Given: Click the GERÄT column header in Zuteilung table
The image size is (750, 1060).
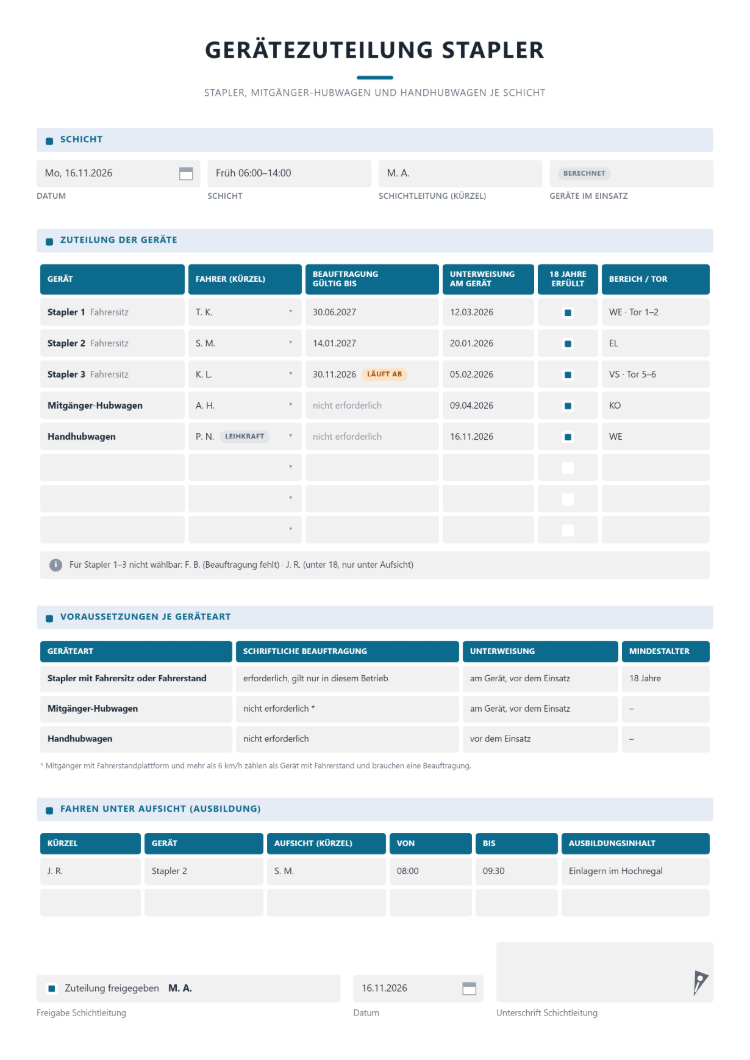Looking at the screenshot, I should click(x=112, y=279).
